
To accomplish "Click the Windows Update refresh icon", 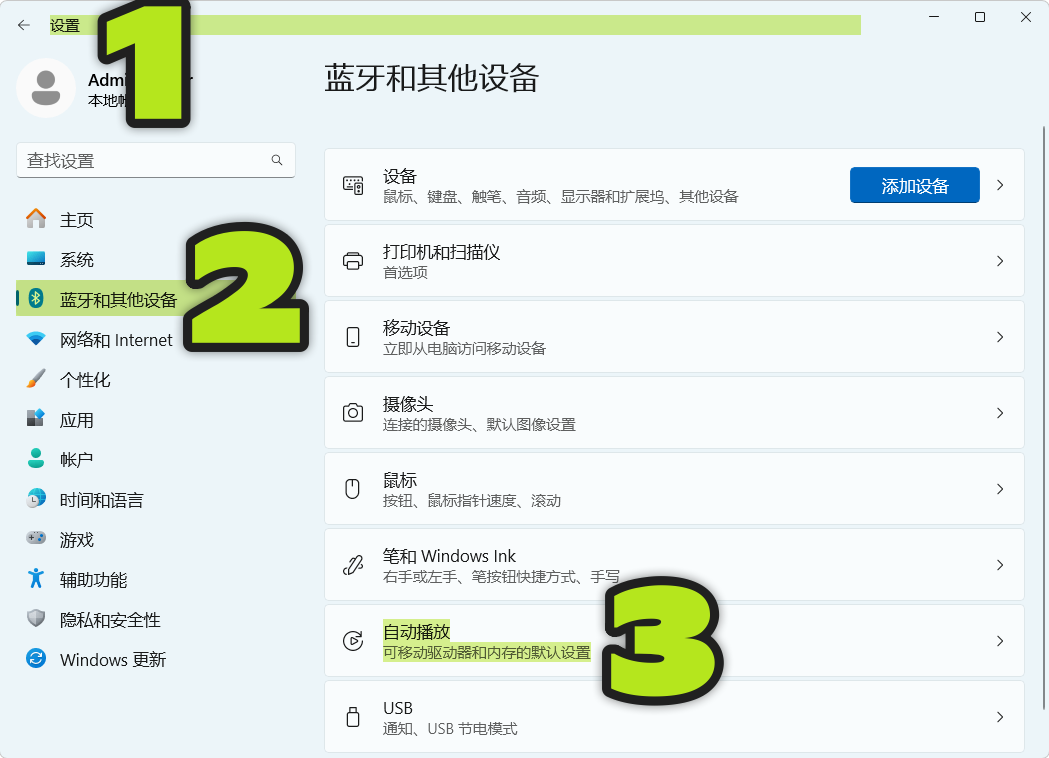I will click(36, 659).
